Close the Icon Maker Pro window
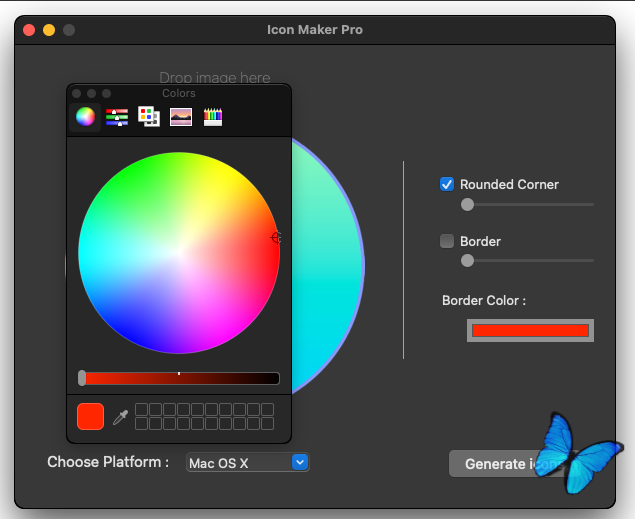This screenshot has height=519, width=635. pos(29,30)
